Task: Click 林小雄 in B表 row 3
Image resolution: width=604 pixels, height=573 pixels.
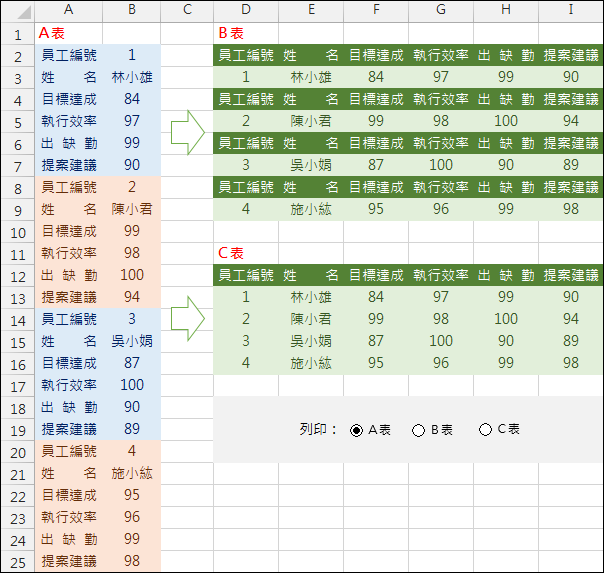Action: point(311,77)
